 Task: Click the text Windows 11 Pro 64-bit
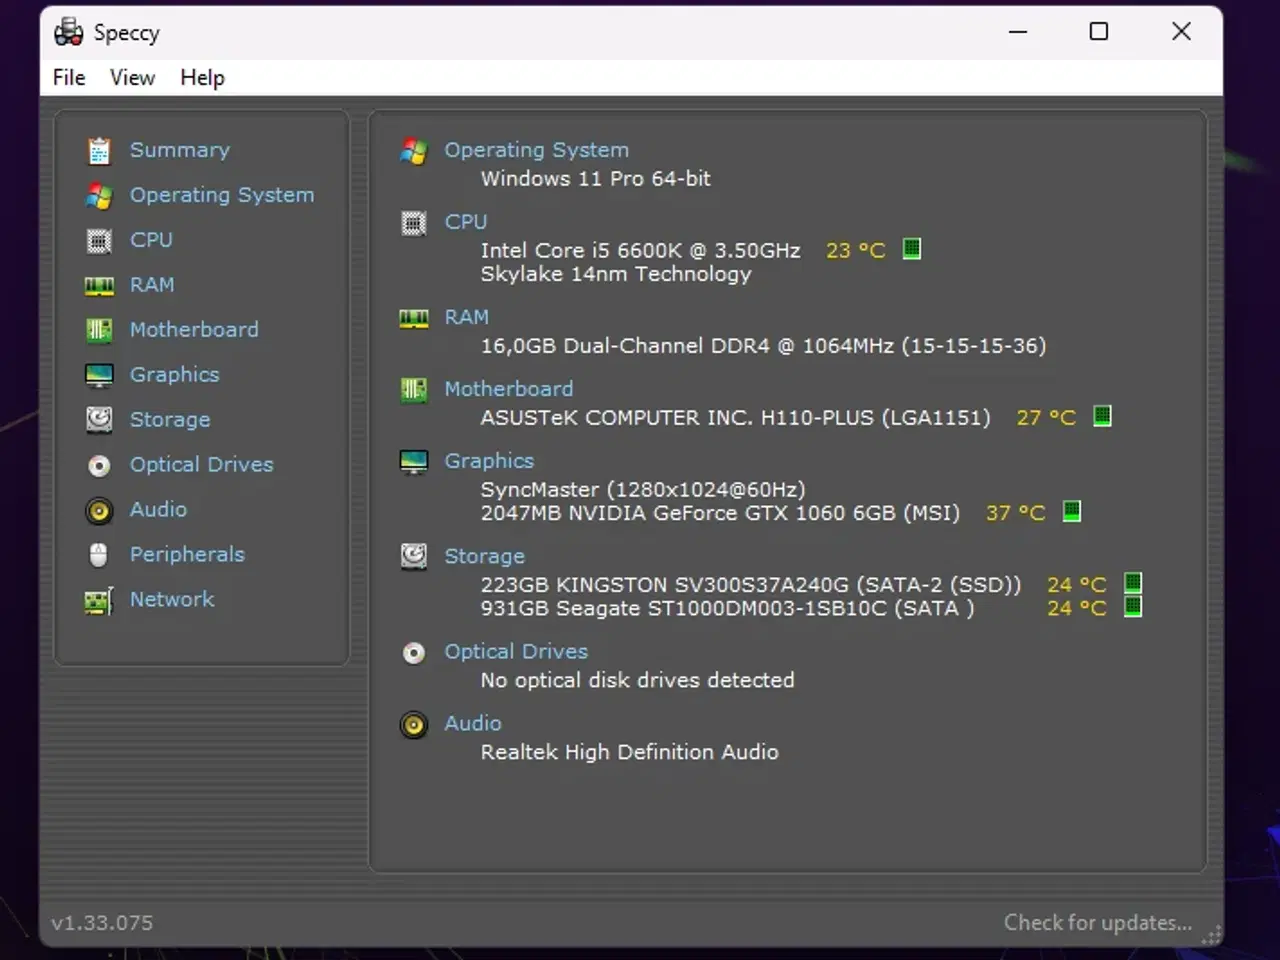pos(596,179)
